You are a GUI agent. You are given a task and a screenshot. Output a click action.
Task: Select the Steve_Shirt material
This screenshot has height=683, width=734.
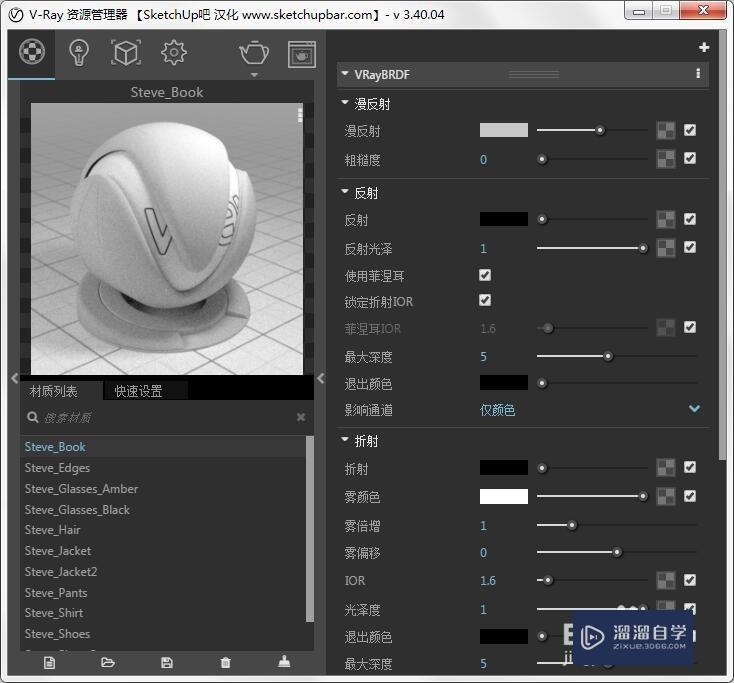[x=164, y=613]
